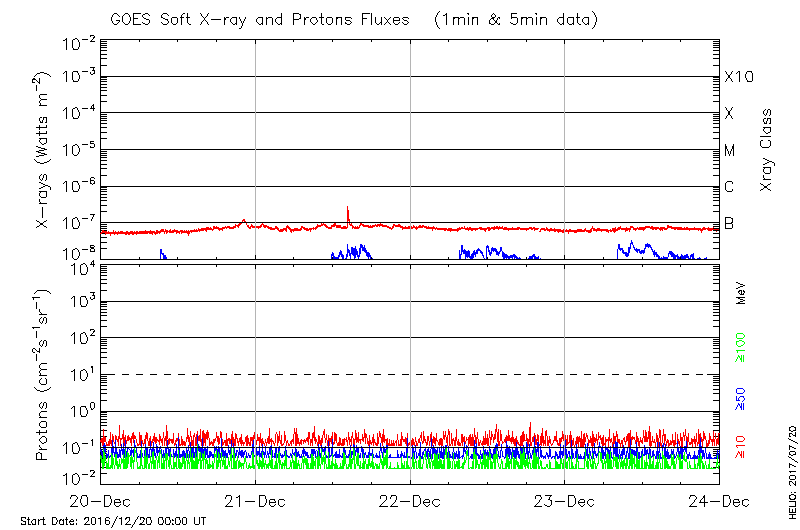Image resolution: width=800 pixels, height=530 pixels.
Task: Click the red ≥10 MeV legend label
Action: pos(740,446)
